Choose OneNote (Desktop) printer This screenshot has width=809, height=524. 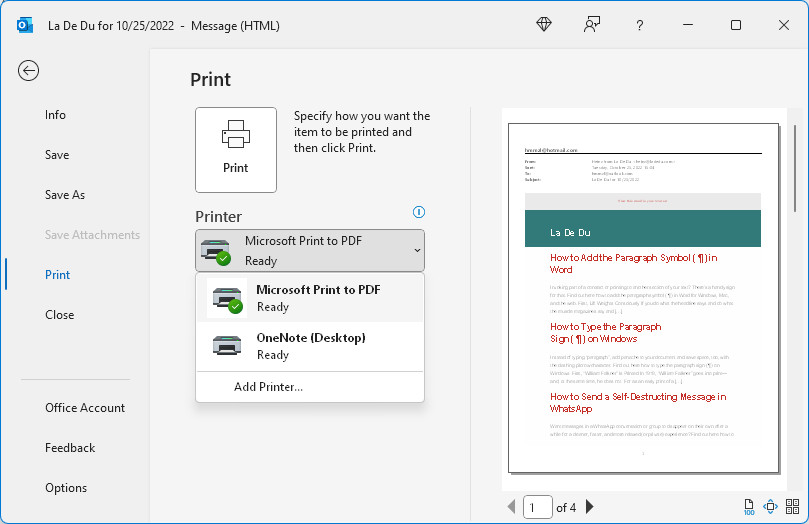(x=310, y=346)
